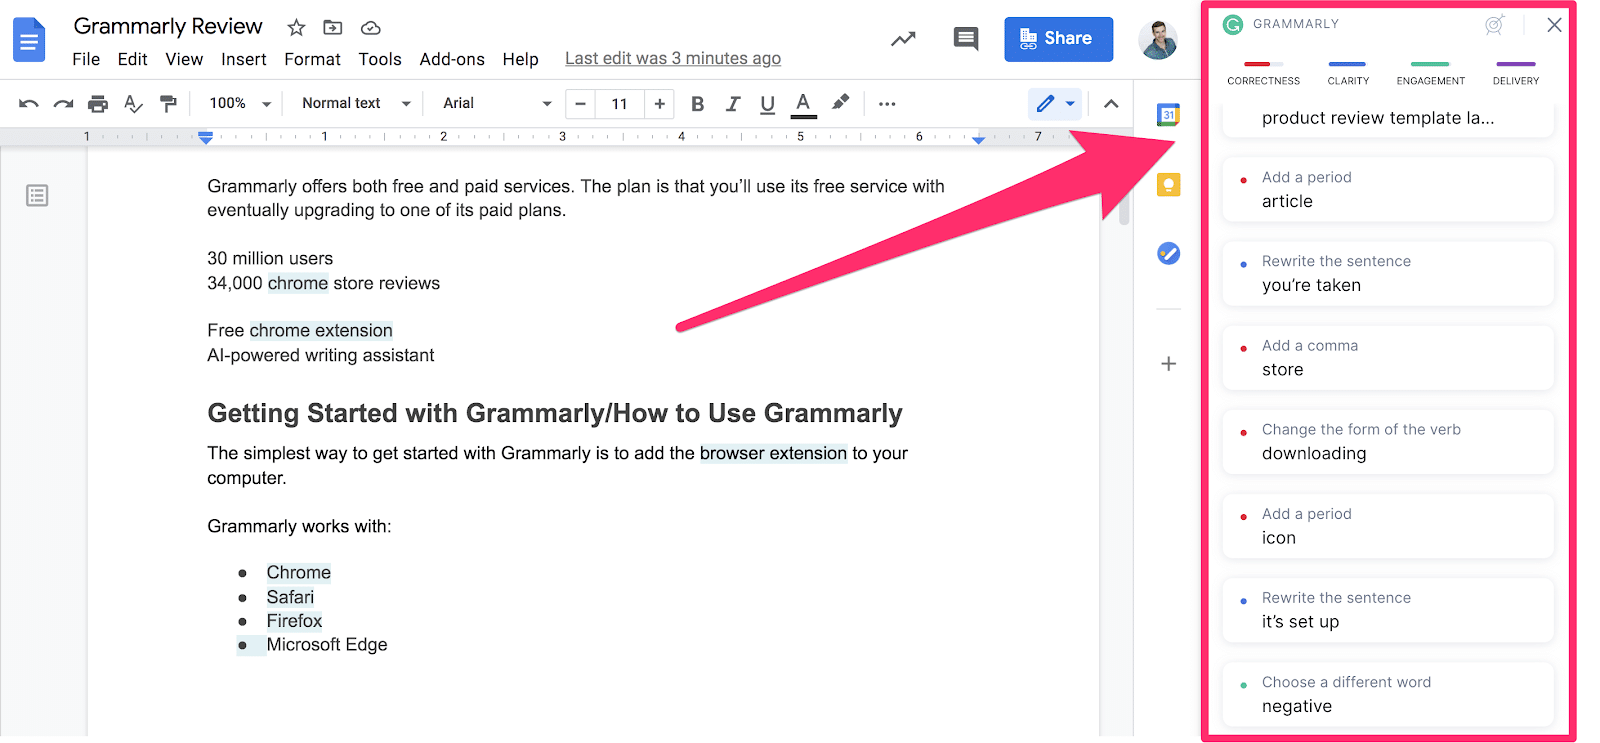Screen dimensions: 1600x743
Task: Expand 'Add a comma' store suggestion
Action: (x=1388, y=357)
